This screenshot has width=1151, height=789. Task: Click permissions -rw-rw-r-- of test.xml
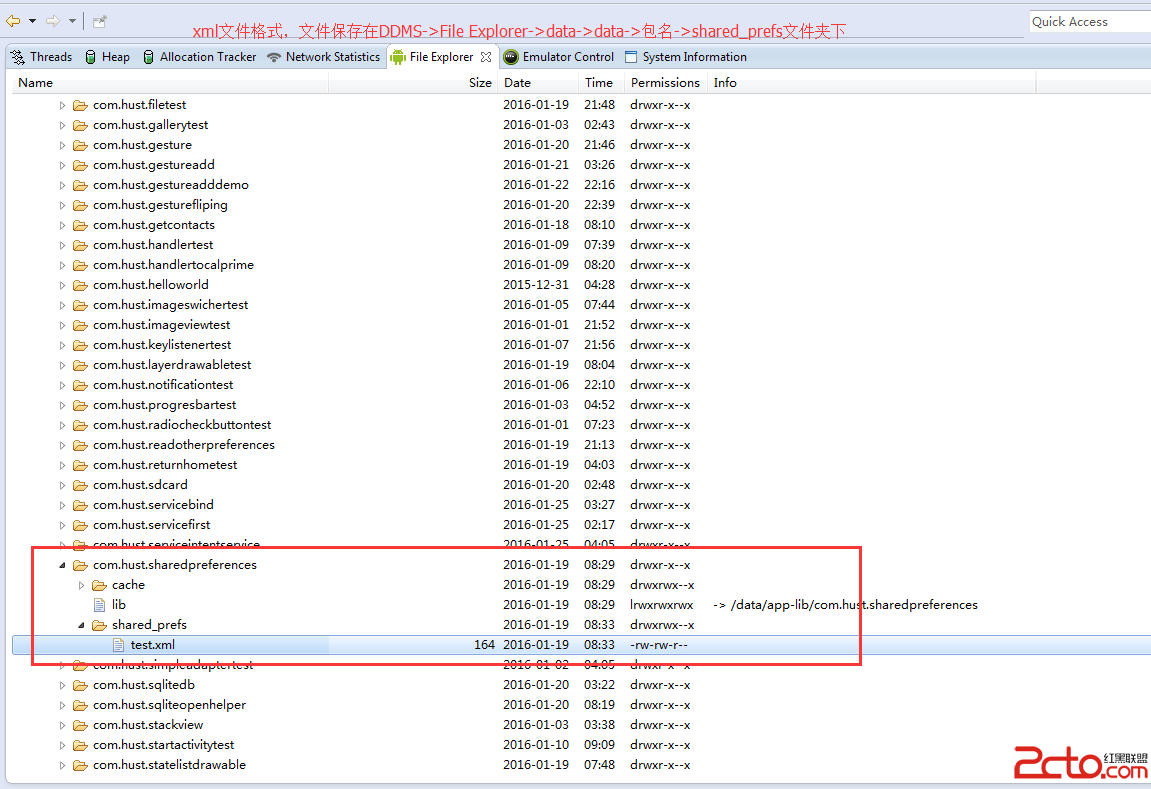pos(658,645)
